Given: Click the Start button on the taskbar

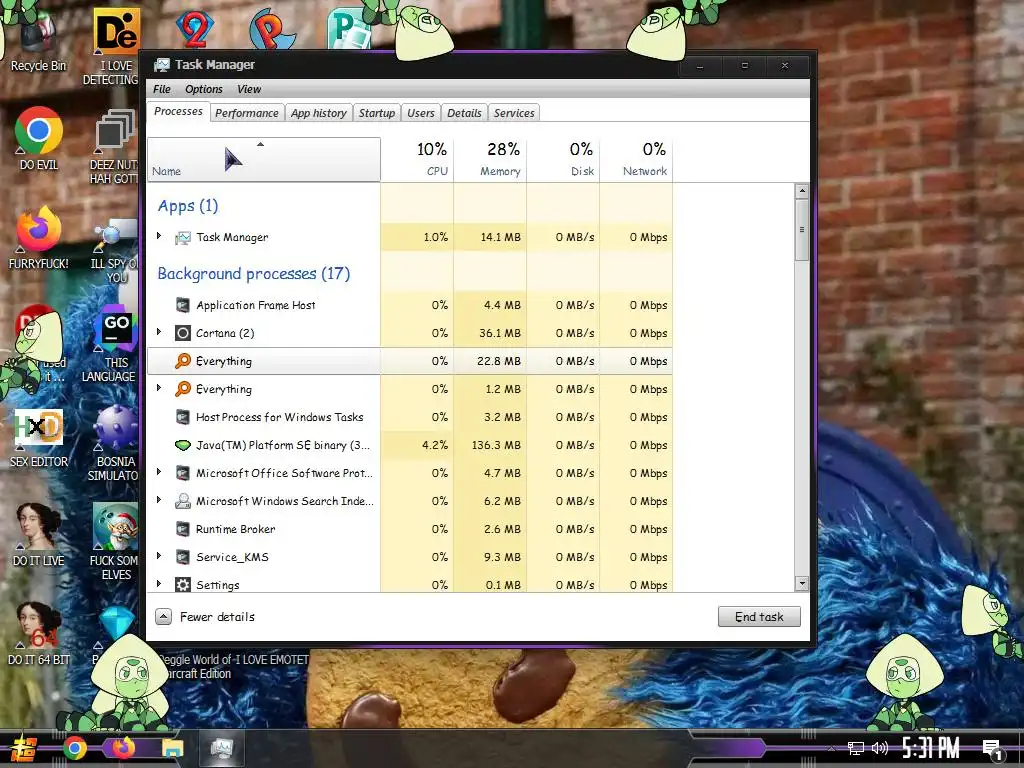Looking at the screenshot, I should click(23, 748).
